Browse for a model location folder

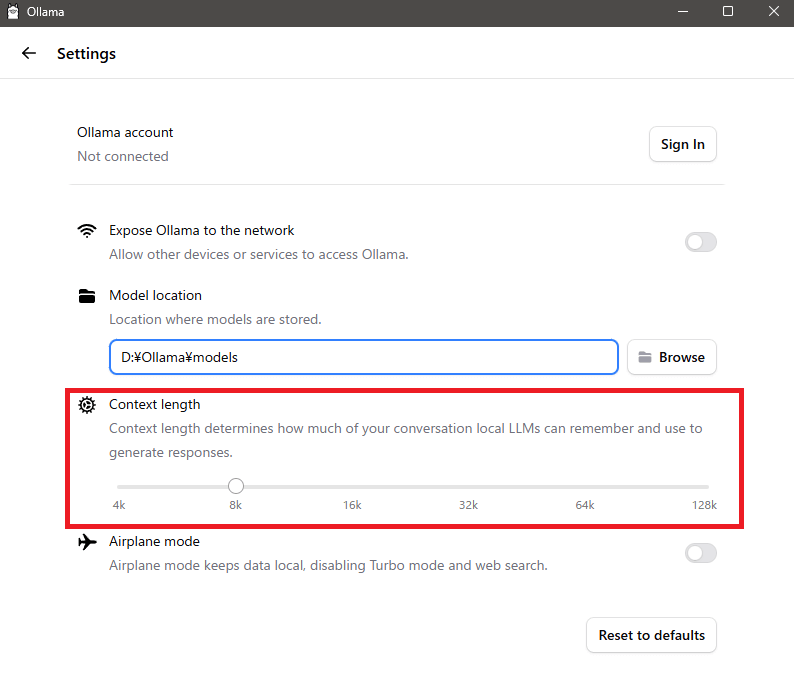[671, 357]
